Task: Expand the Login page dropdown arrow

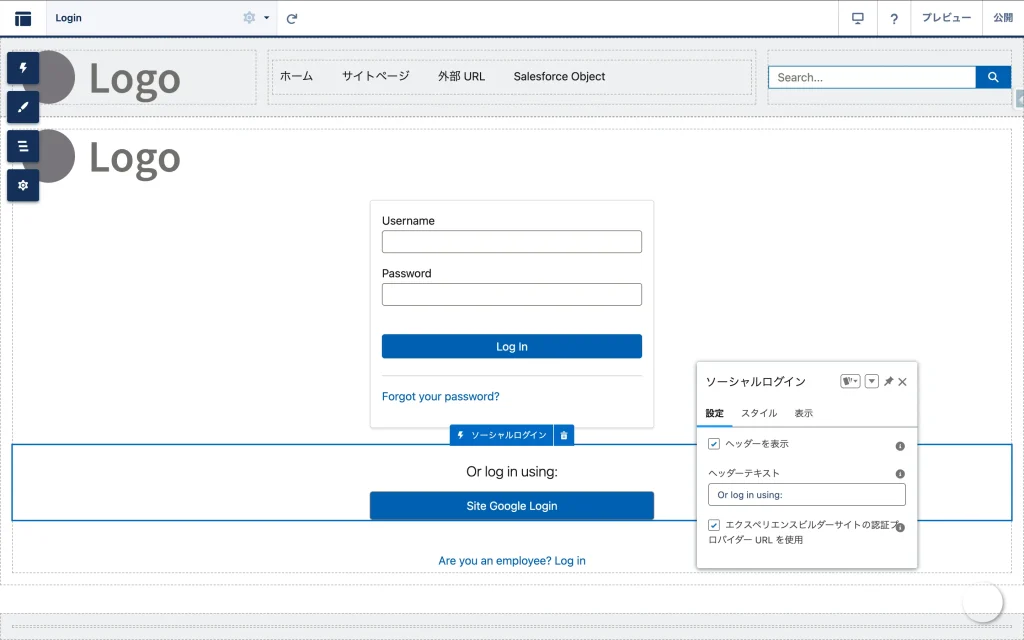Action: [x=267, y=18]
